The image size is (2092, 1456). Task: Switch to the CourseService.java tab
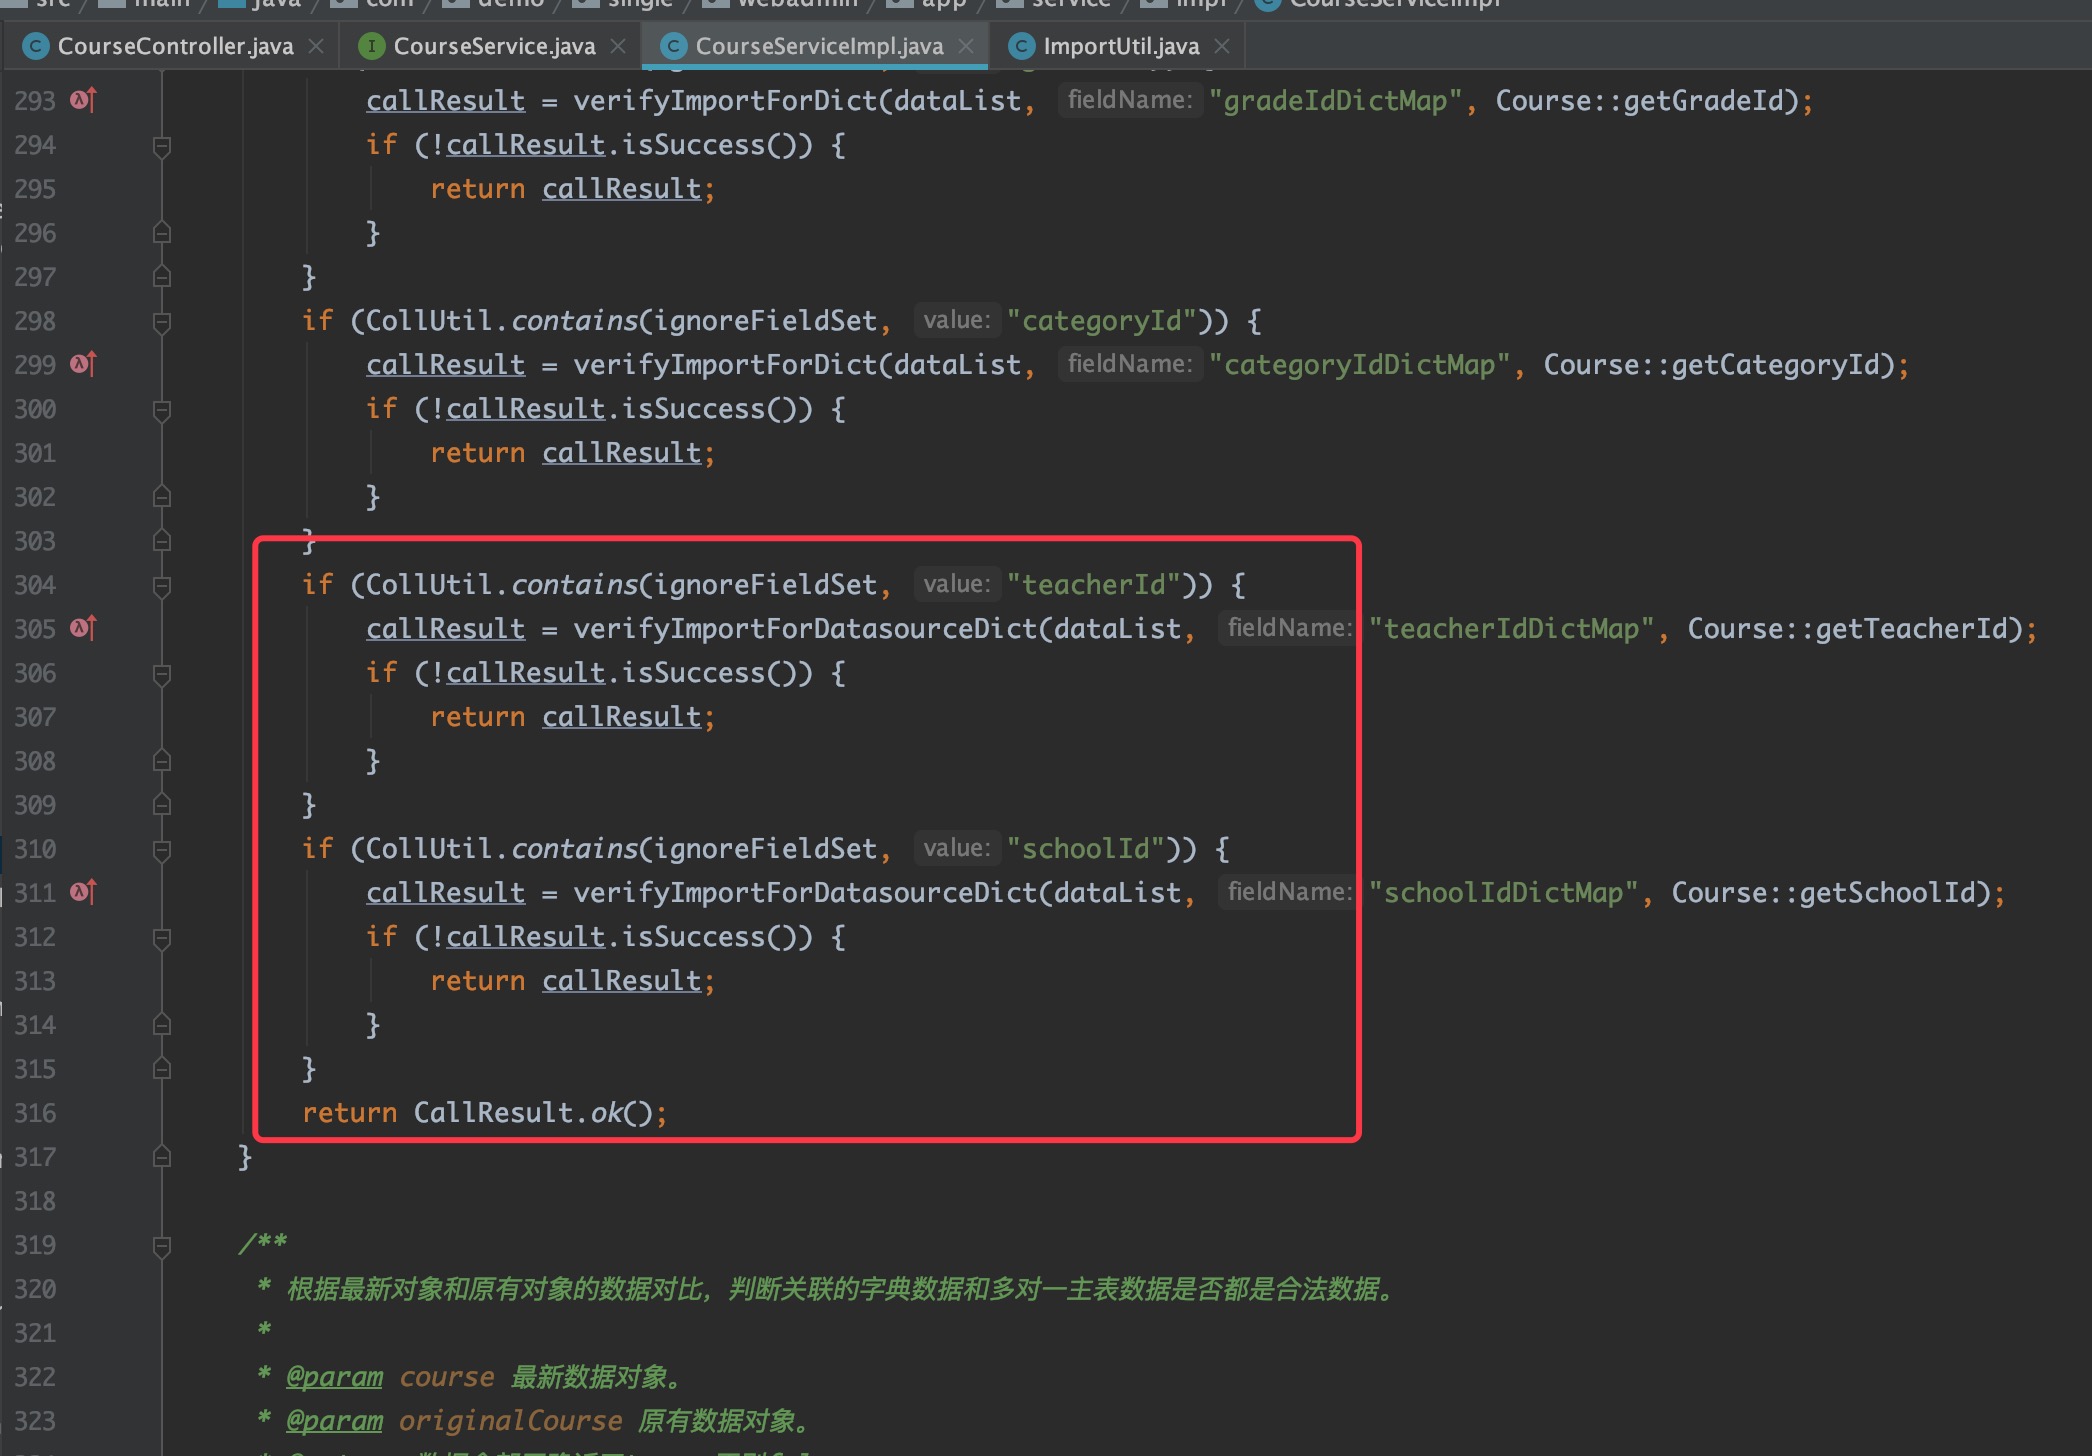494,46
